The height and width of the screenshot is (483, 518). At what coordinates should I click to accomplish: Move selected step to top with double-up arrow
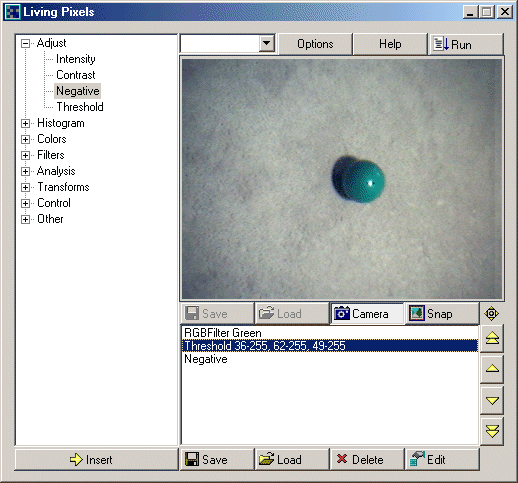pyautogui.click(x=492, y=339)
